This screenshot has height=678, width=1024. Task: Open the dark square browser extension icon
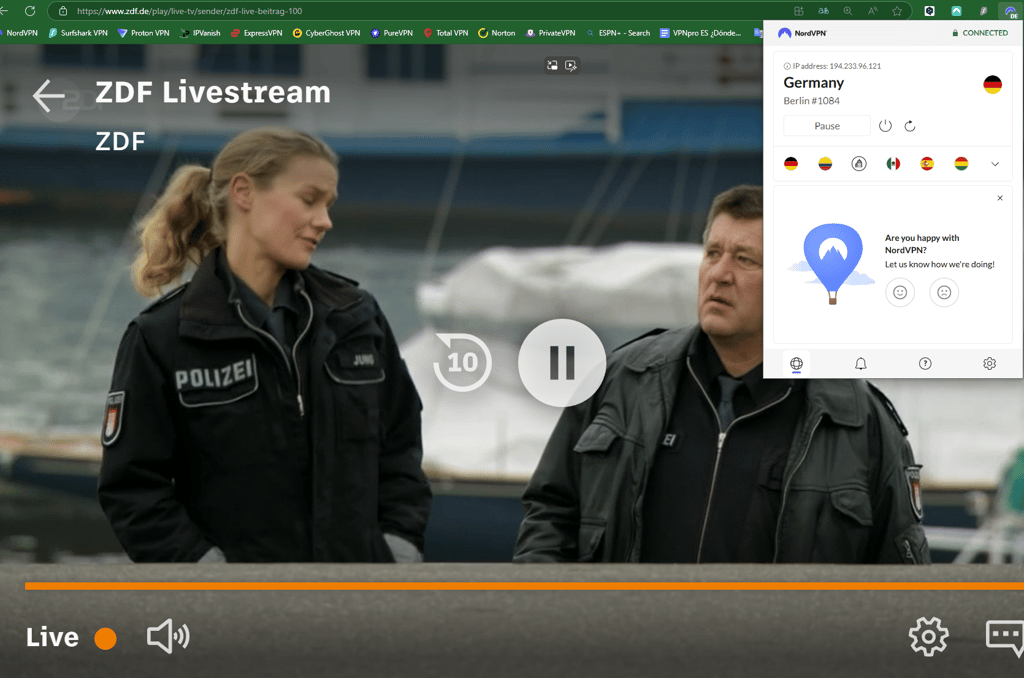(x=929, y=11)
